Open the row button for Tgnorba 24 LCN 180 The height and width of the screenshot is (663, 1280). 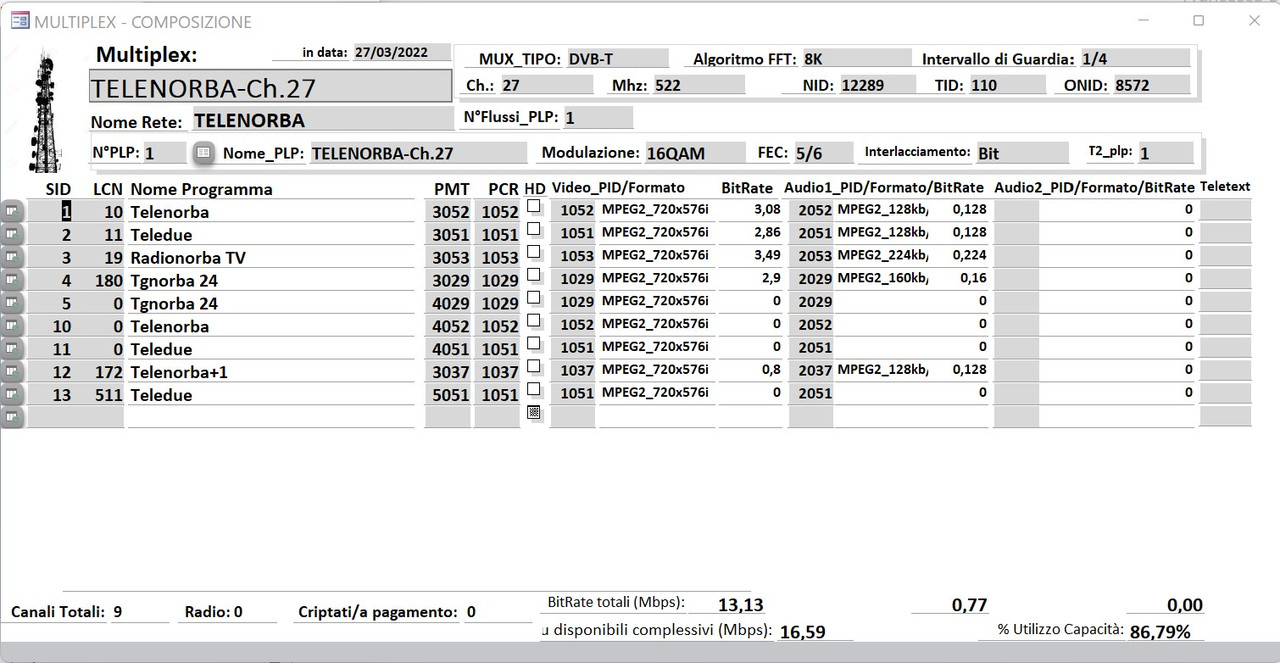tap(12, 280)
